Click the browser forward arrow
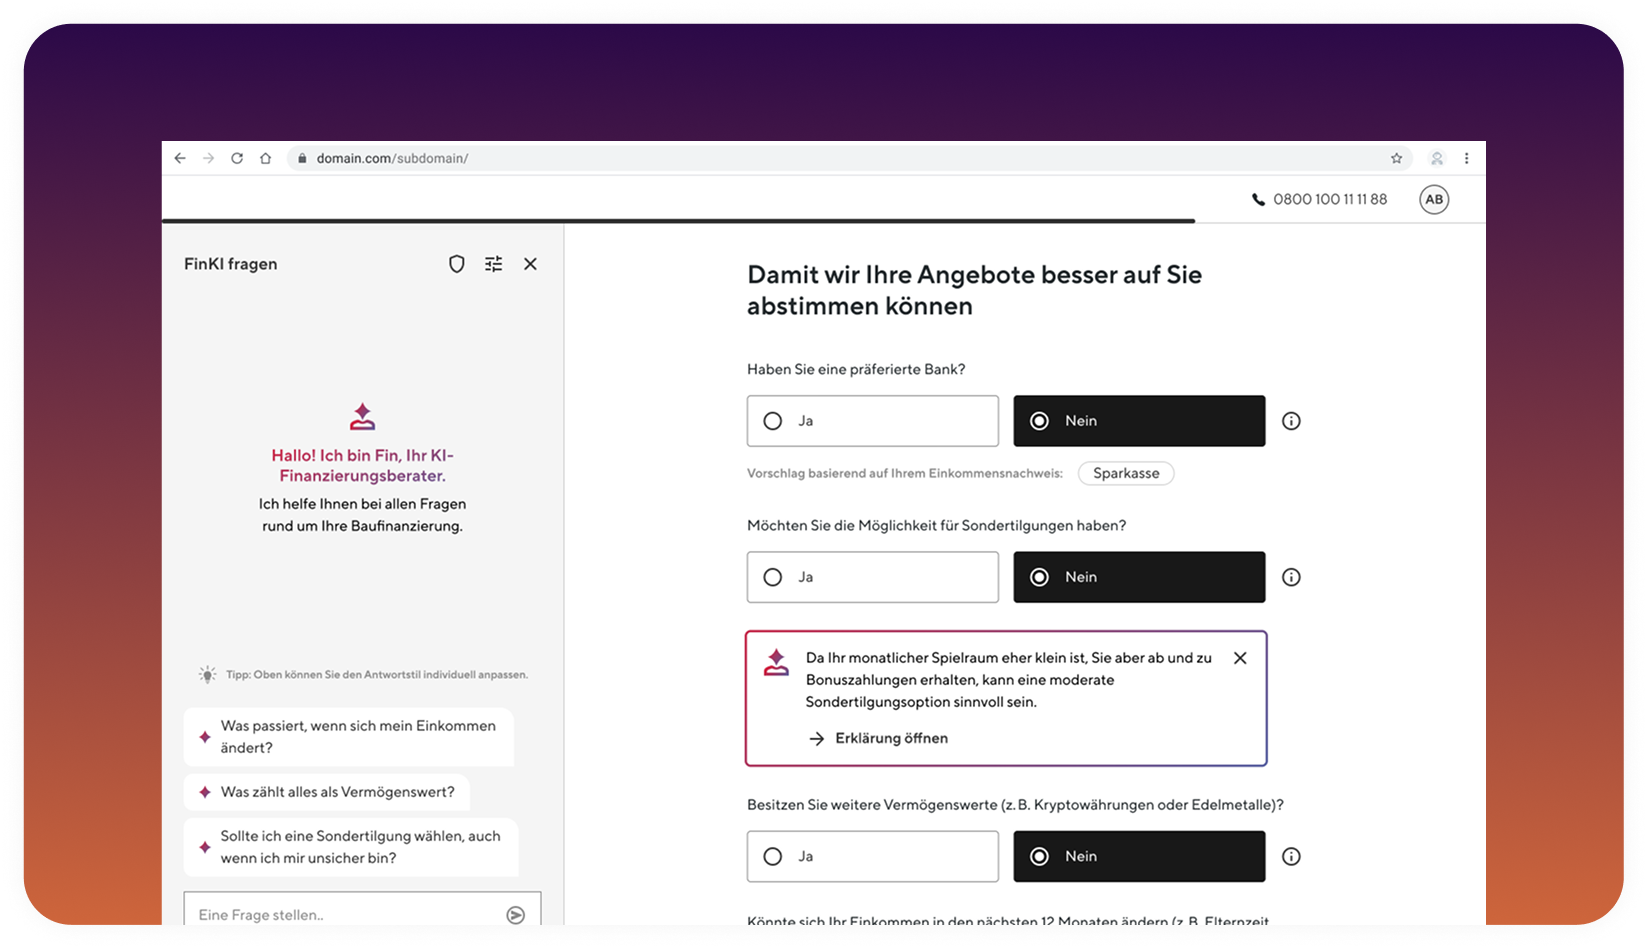This screenshot has height=949, width=1648. pos(208,158)
